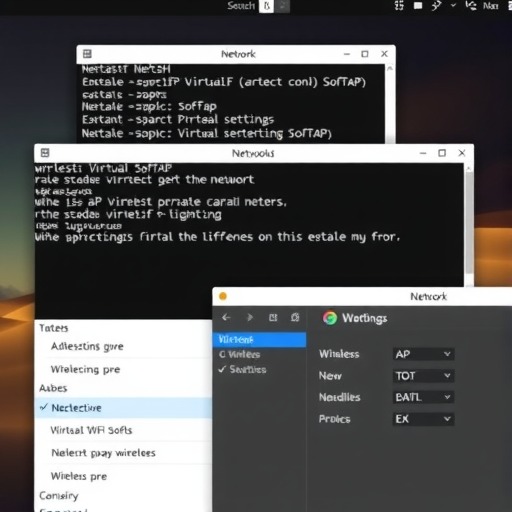
Task: Click the white square tray icon
Action: click(x=418, y=6)
